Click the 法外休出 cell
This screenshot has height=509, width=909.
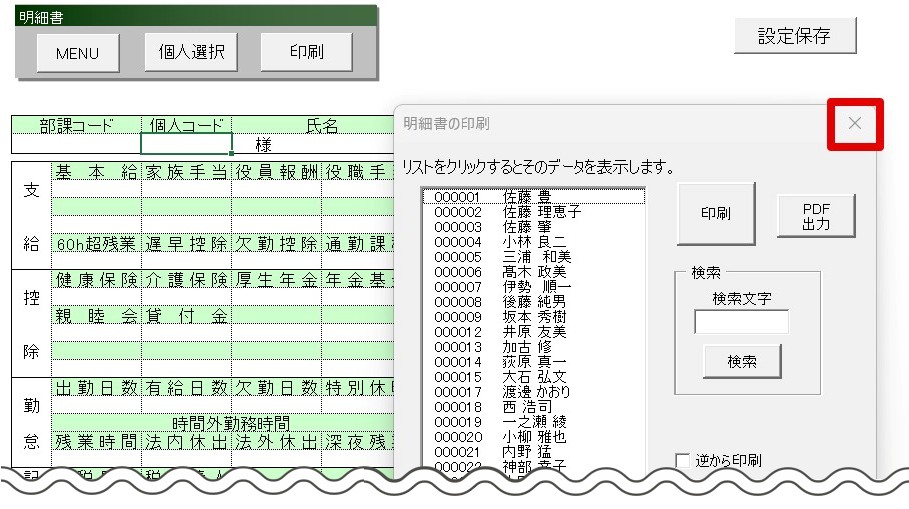(277, 442)
